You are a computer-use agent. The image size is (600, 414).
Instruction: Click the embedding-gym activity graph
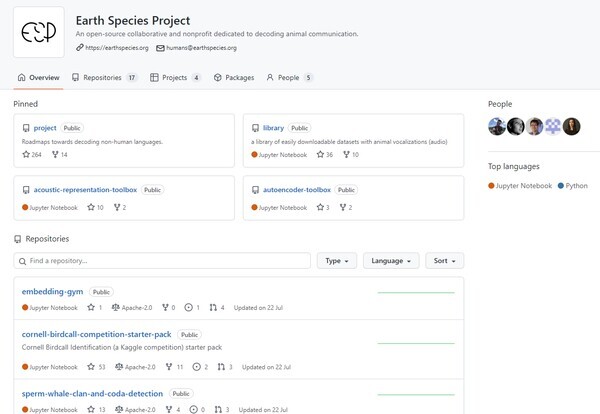tap(416, 292)
